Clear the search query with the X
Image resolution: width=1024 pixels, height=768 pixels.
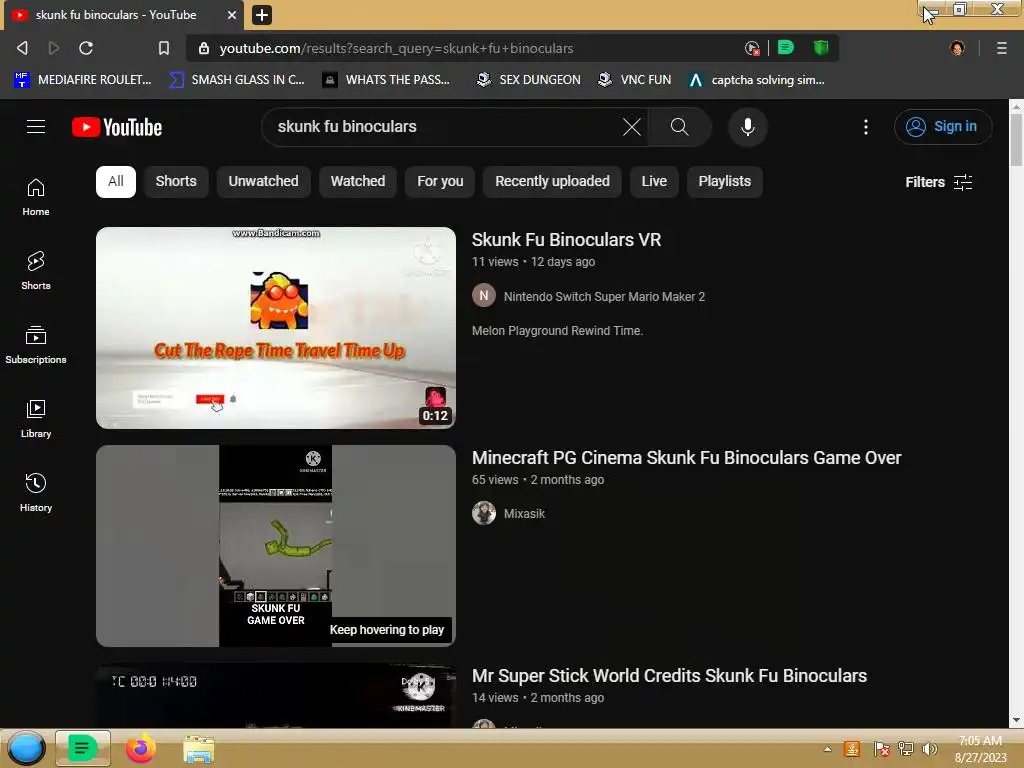tap(632, 127)
